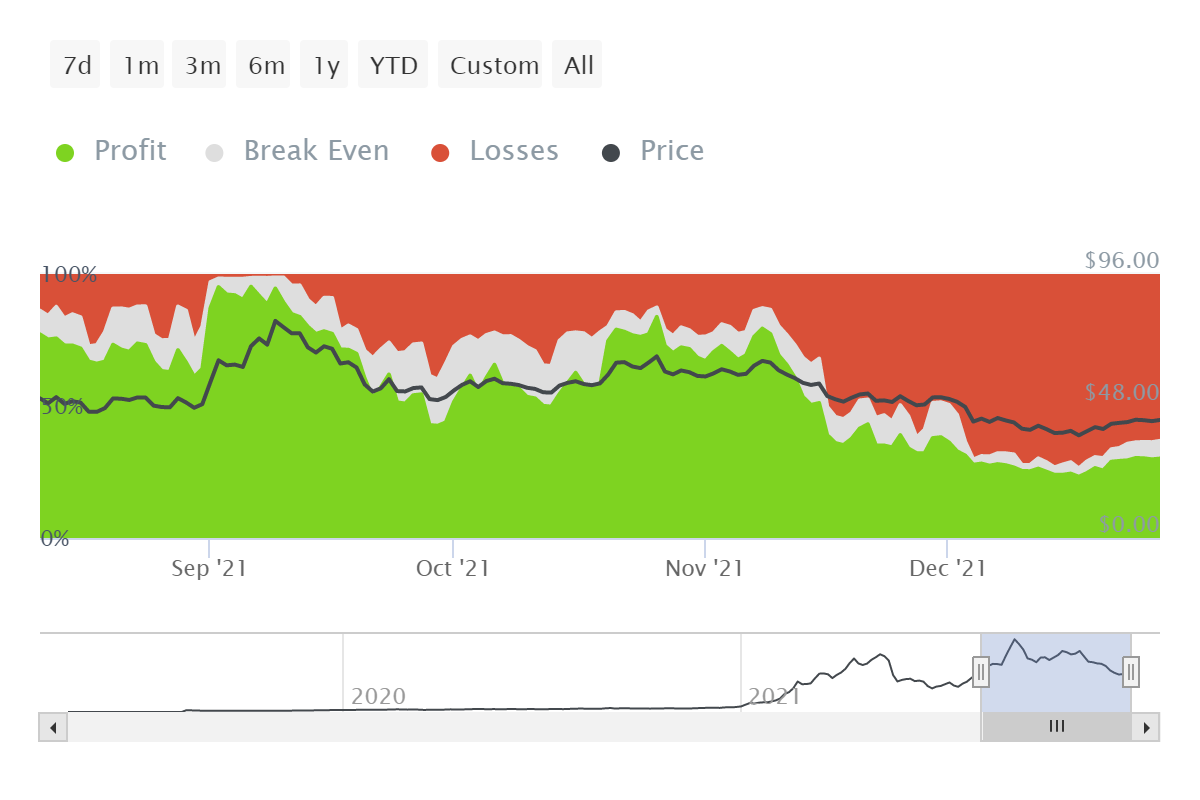Click the left navigator range handle

coord(981,672)
